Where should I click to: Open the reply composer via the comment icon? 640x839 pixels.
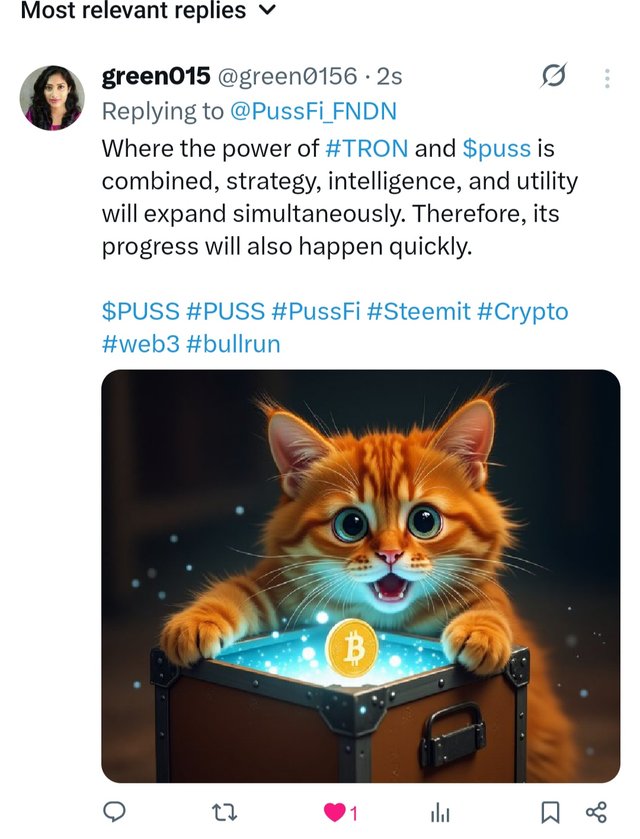pyautogui.click(x=115, y=812)
